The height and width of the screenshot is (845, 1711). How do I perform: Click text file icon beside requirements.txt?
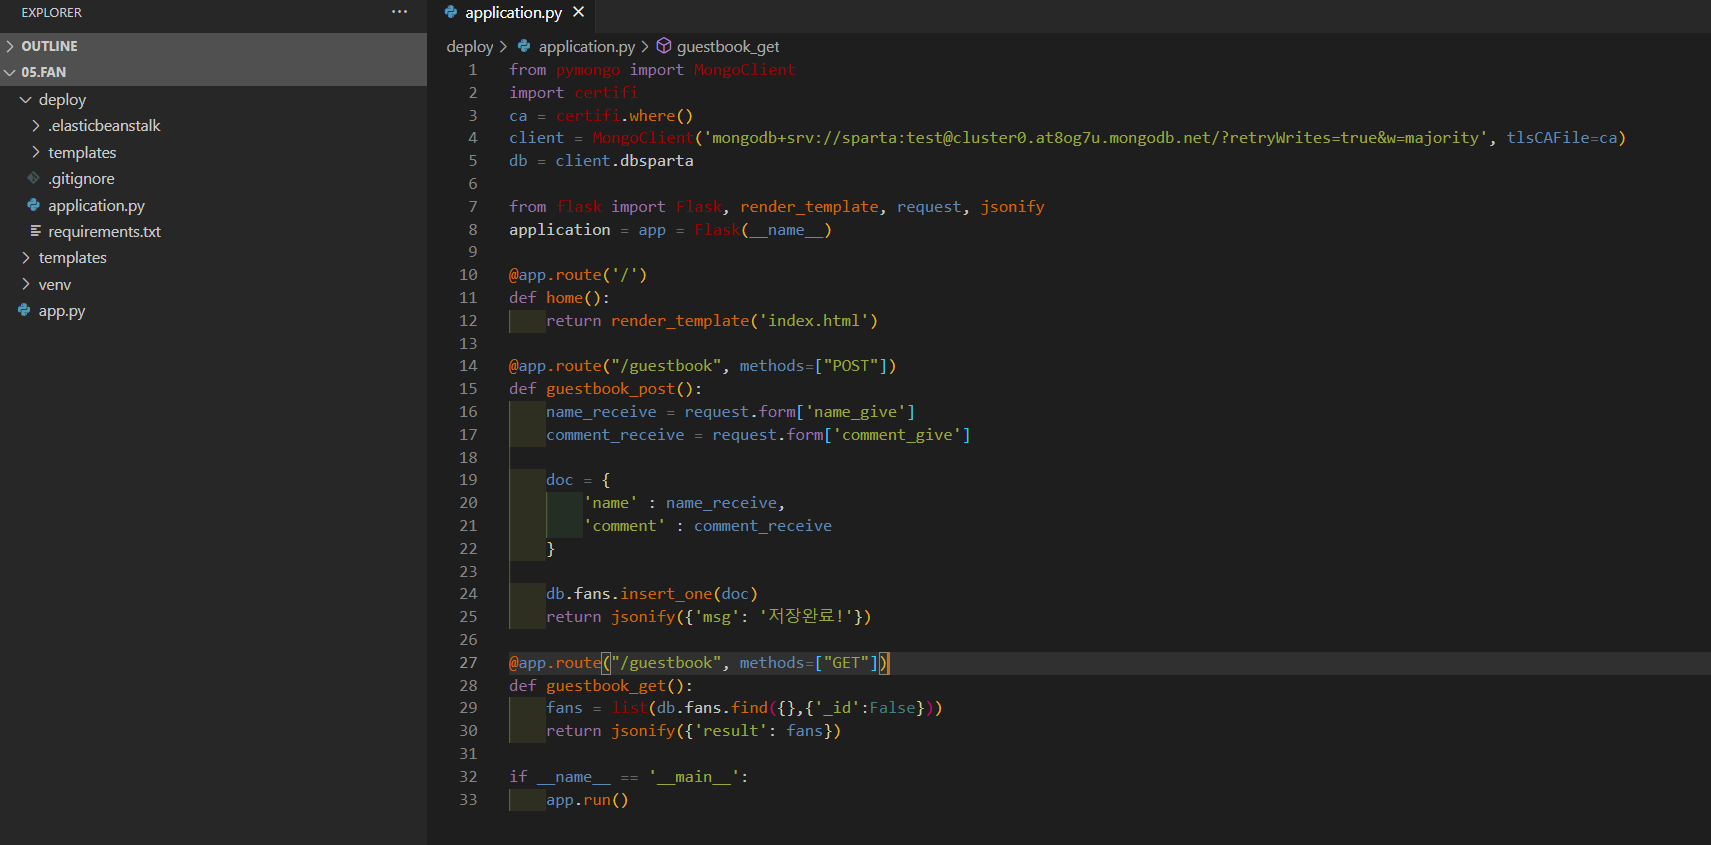tap(35, 231)
